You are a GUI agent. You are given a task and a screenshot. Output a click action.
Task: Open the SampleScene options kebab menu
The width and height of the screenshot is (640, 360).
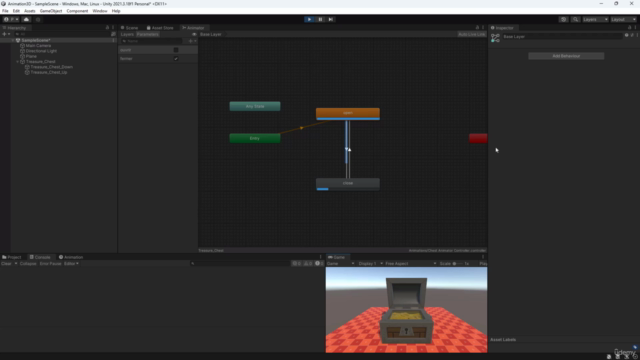coord(113,40)
